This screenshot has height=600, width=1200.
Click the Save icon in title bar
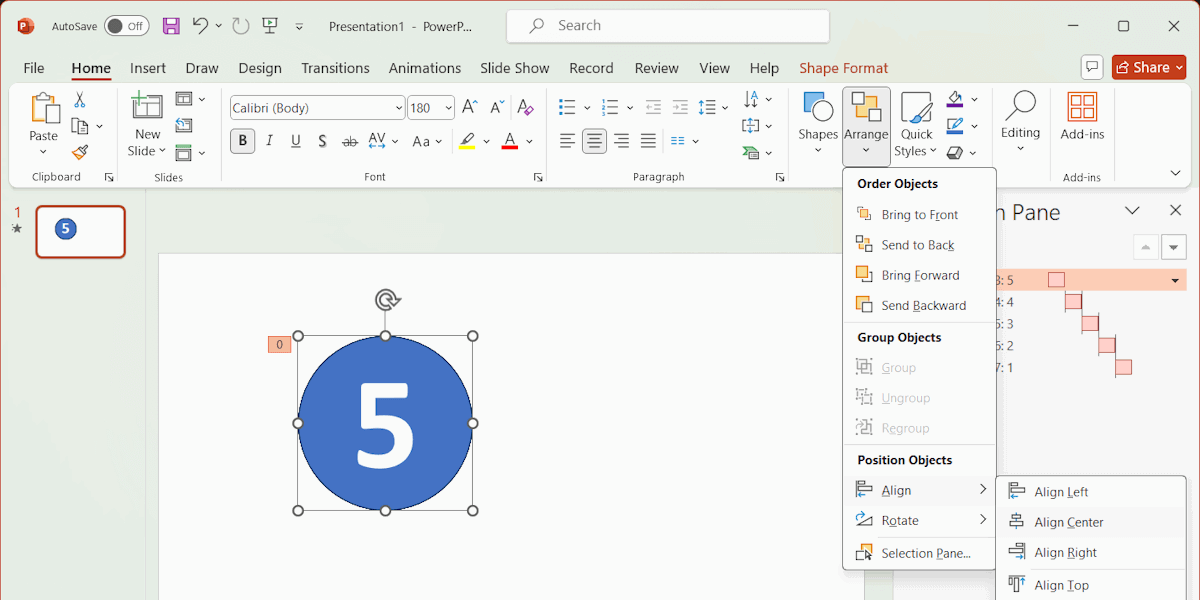tap(171, 26)
